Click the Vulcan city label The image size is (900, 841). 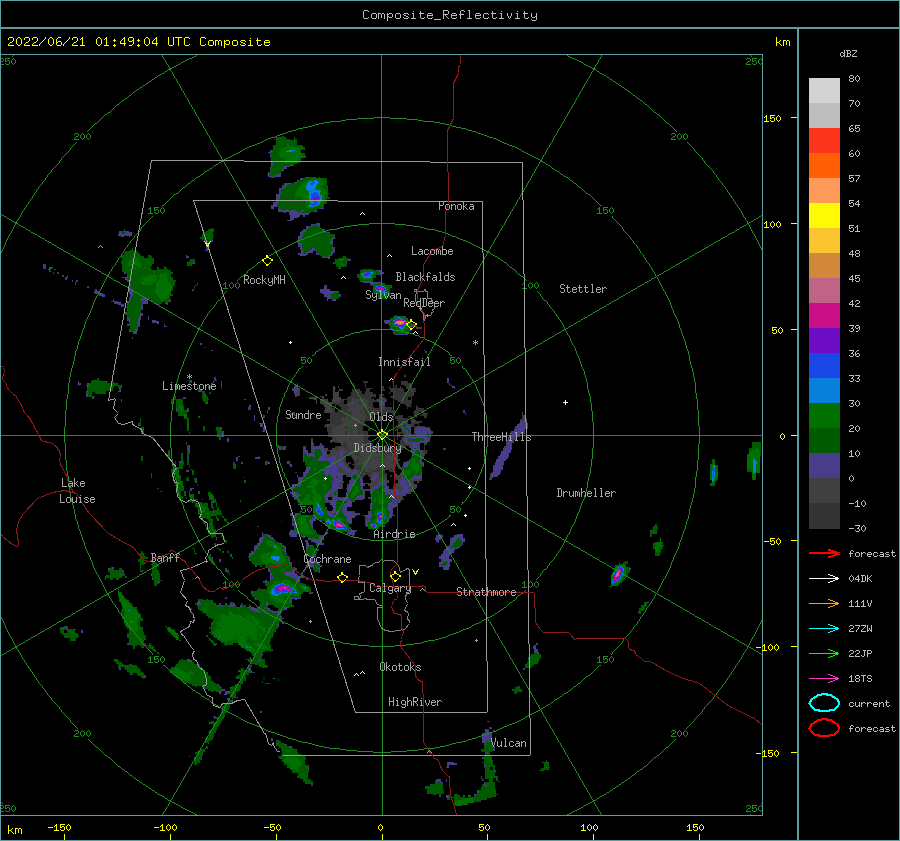click(509, 743)
